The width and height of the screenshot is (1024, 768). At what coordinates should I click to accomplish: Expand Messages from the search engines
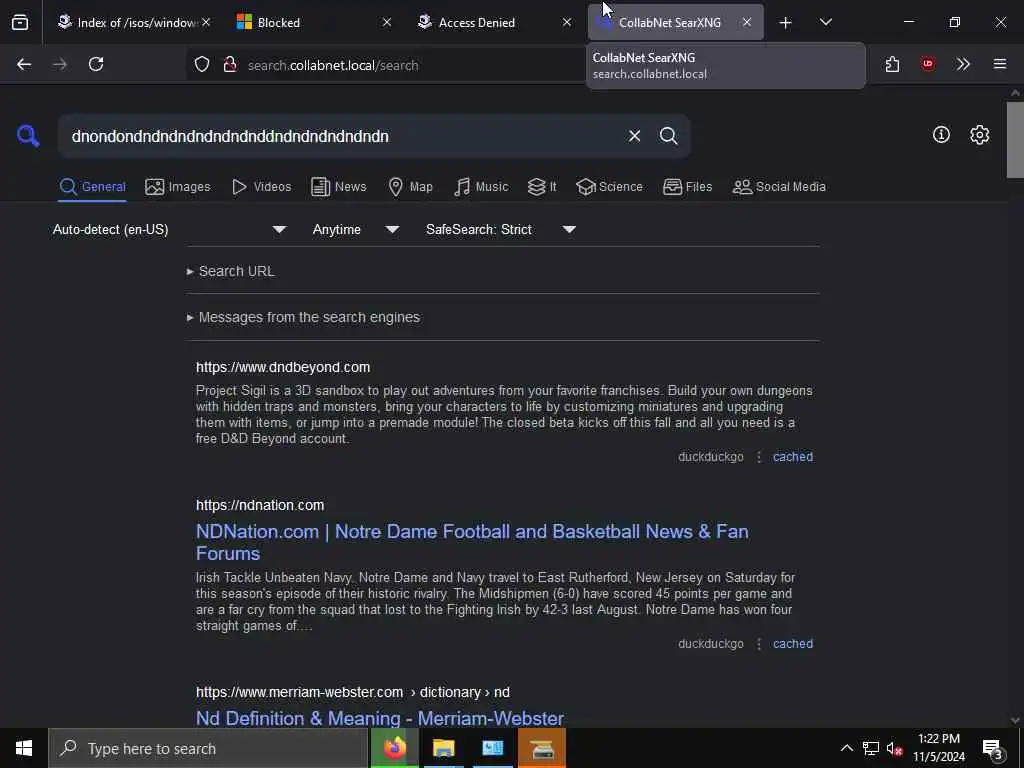pyautogui.click(x=303, y=317)
